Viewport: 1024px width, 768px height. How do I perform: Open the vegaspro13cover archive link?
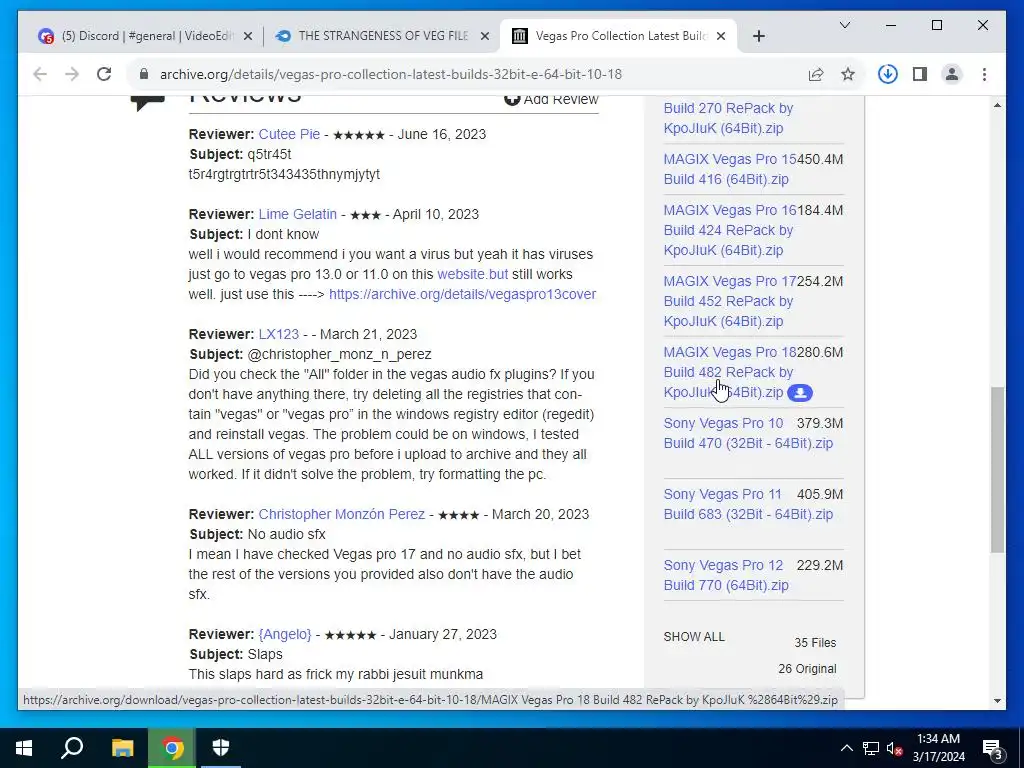tap(462, 295)
